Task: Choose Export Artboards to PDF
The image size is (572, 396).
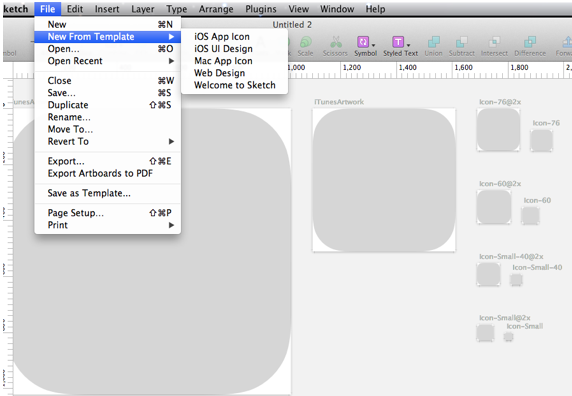Action: point(108,173)
